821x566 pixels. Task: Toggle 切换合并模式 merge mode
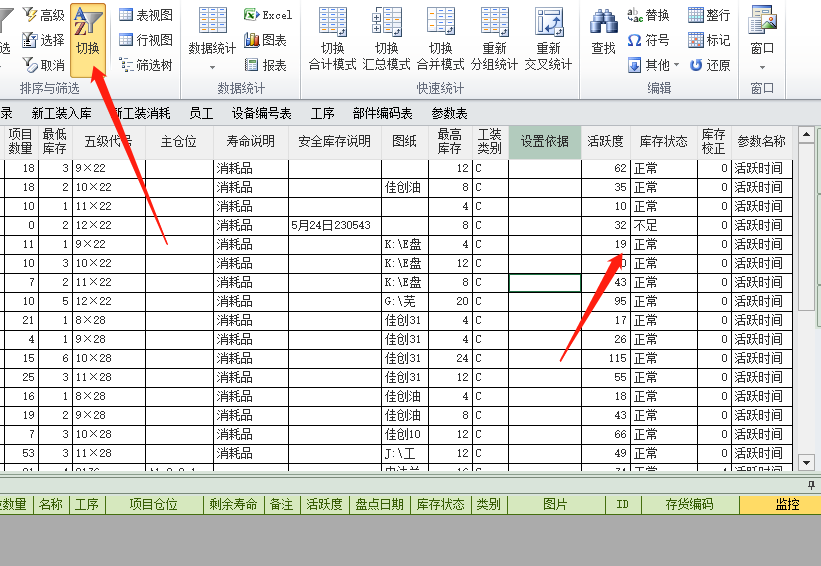tap(440, 38)
